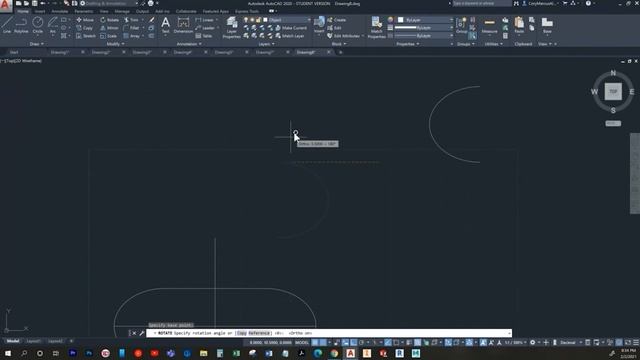Click the TOP face of ViewCube
This screenshot has width=640, height=360.
point(613,91)
